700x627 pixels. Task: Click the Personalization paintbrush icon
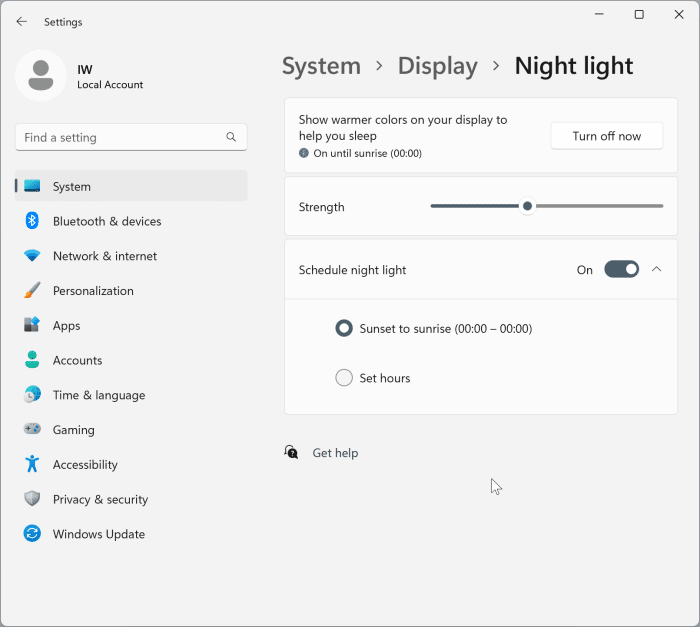pos(32,290)
